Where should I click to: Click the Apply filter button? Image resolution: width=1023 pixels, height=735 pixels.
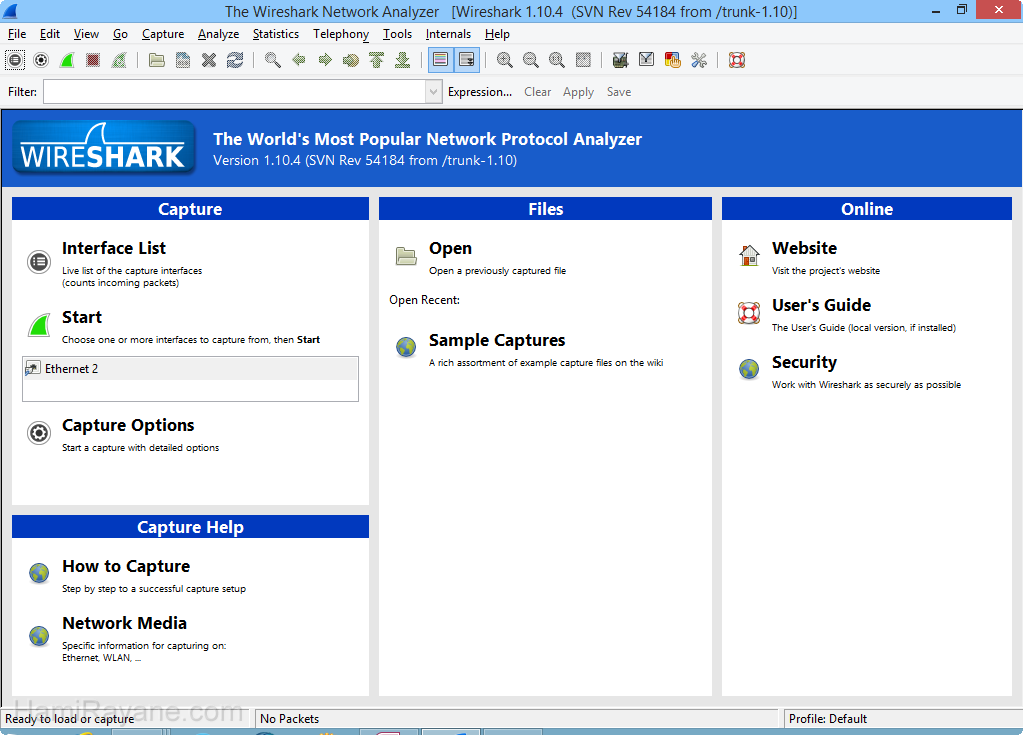[x=579, y=92]
